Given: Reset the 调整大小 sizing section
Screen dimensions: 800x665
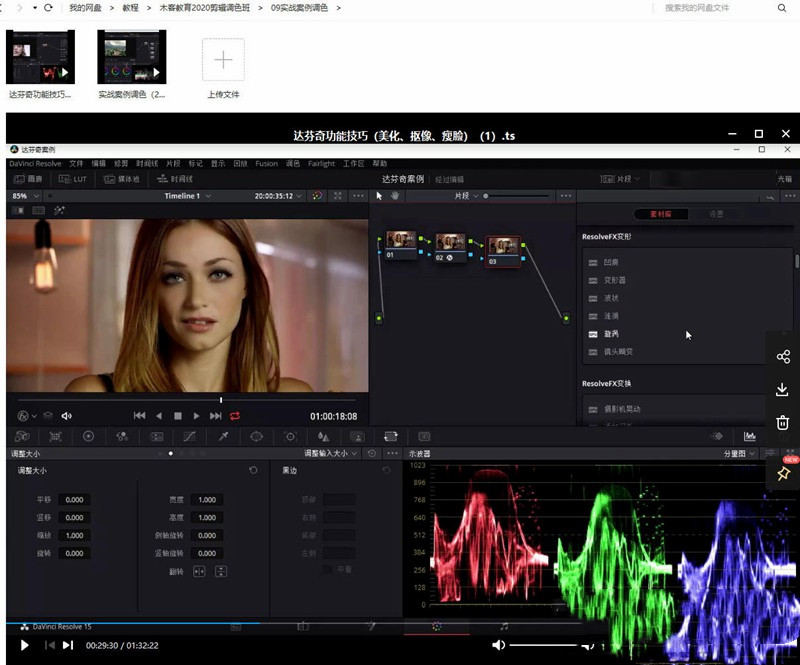Looking at the screenshot, I should tap(253, 470).
